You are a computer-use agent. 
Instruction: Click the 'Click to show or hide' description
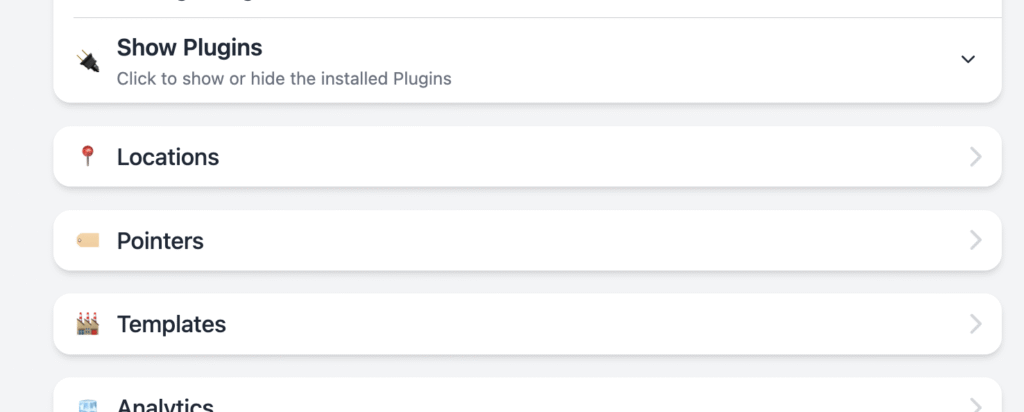[x=284, y=79]
